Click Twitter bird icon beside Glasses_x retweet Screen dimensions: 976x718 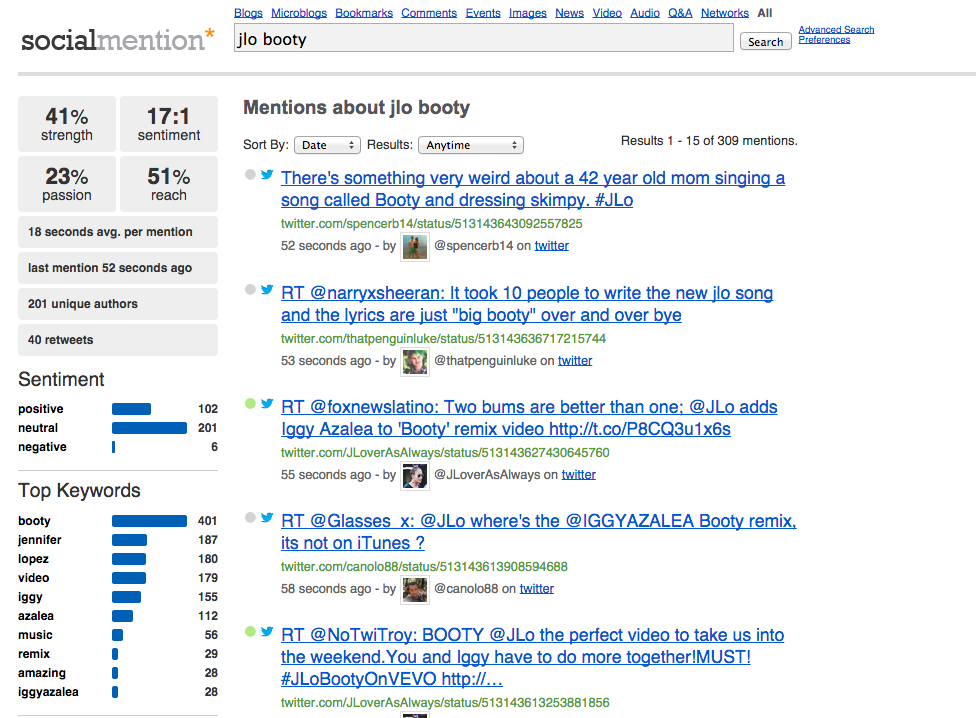pos(267,518)
